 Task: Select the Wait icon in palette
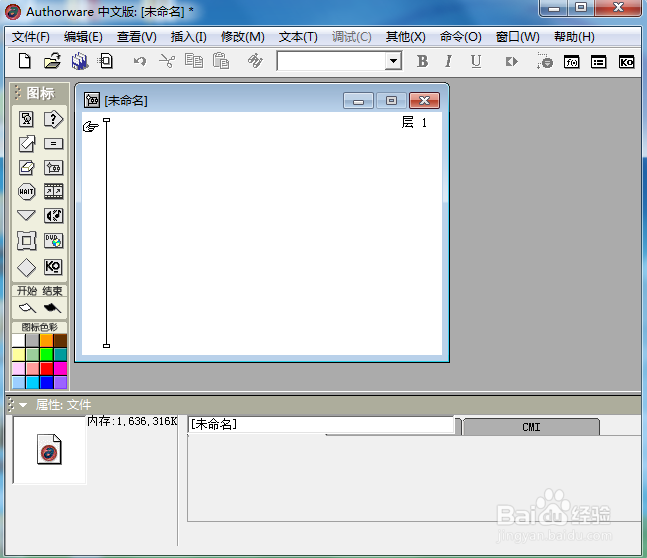(26, 192)
